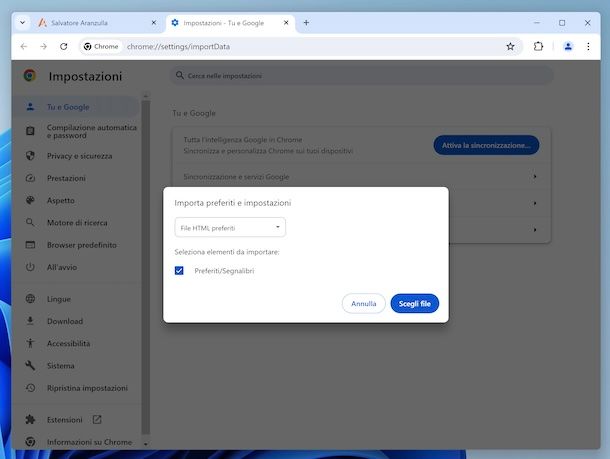Uncheck the Preferiti/Segnalibri checkbox
Screen dimensions: 610x459
(x=179, y=270)
